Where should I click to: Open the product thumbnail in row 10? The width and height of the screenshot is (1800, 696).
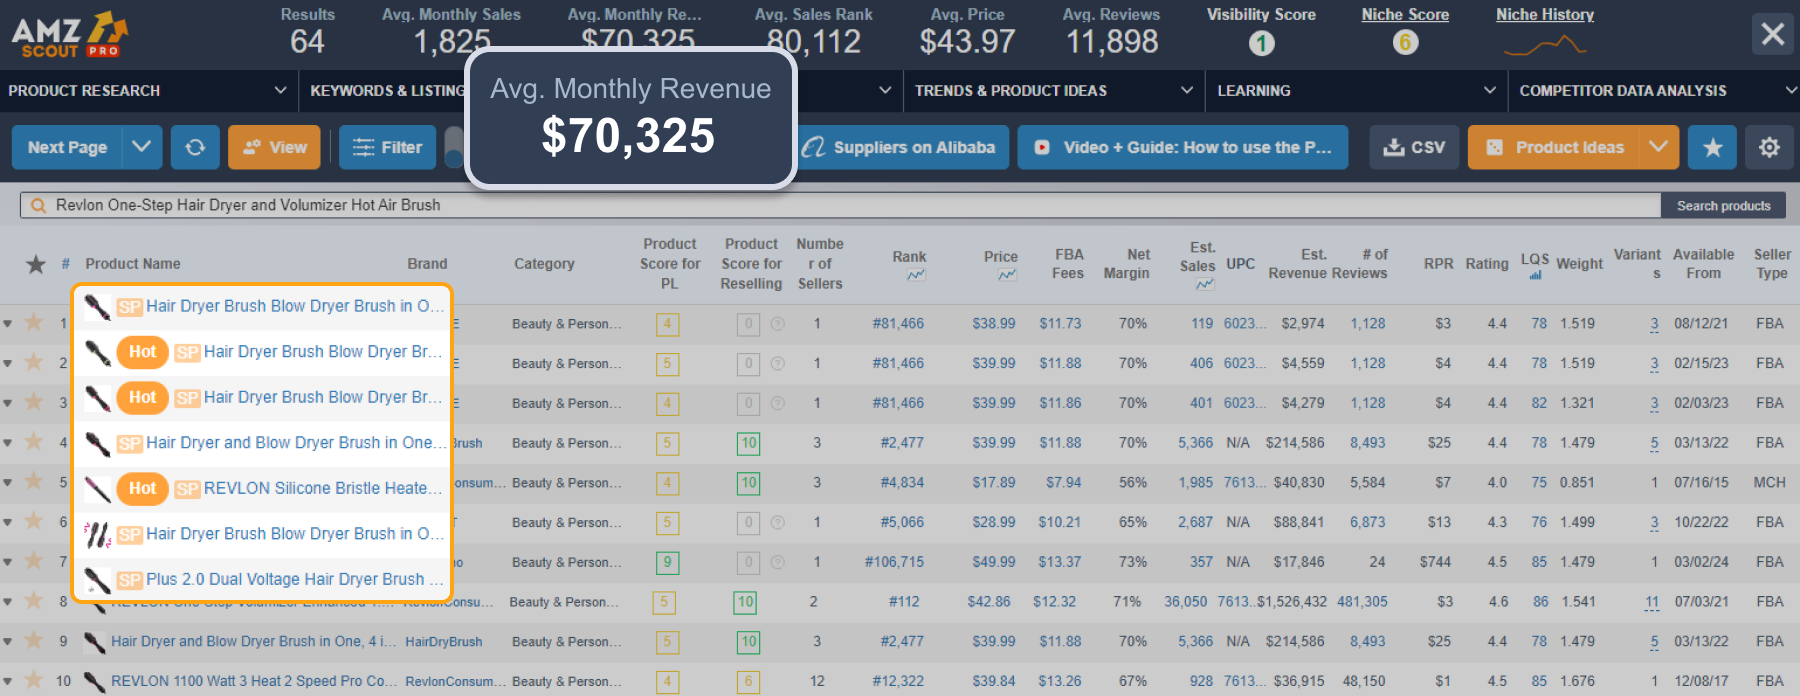(95, 682)
